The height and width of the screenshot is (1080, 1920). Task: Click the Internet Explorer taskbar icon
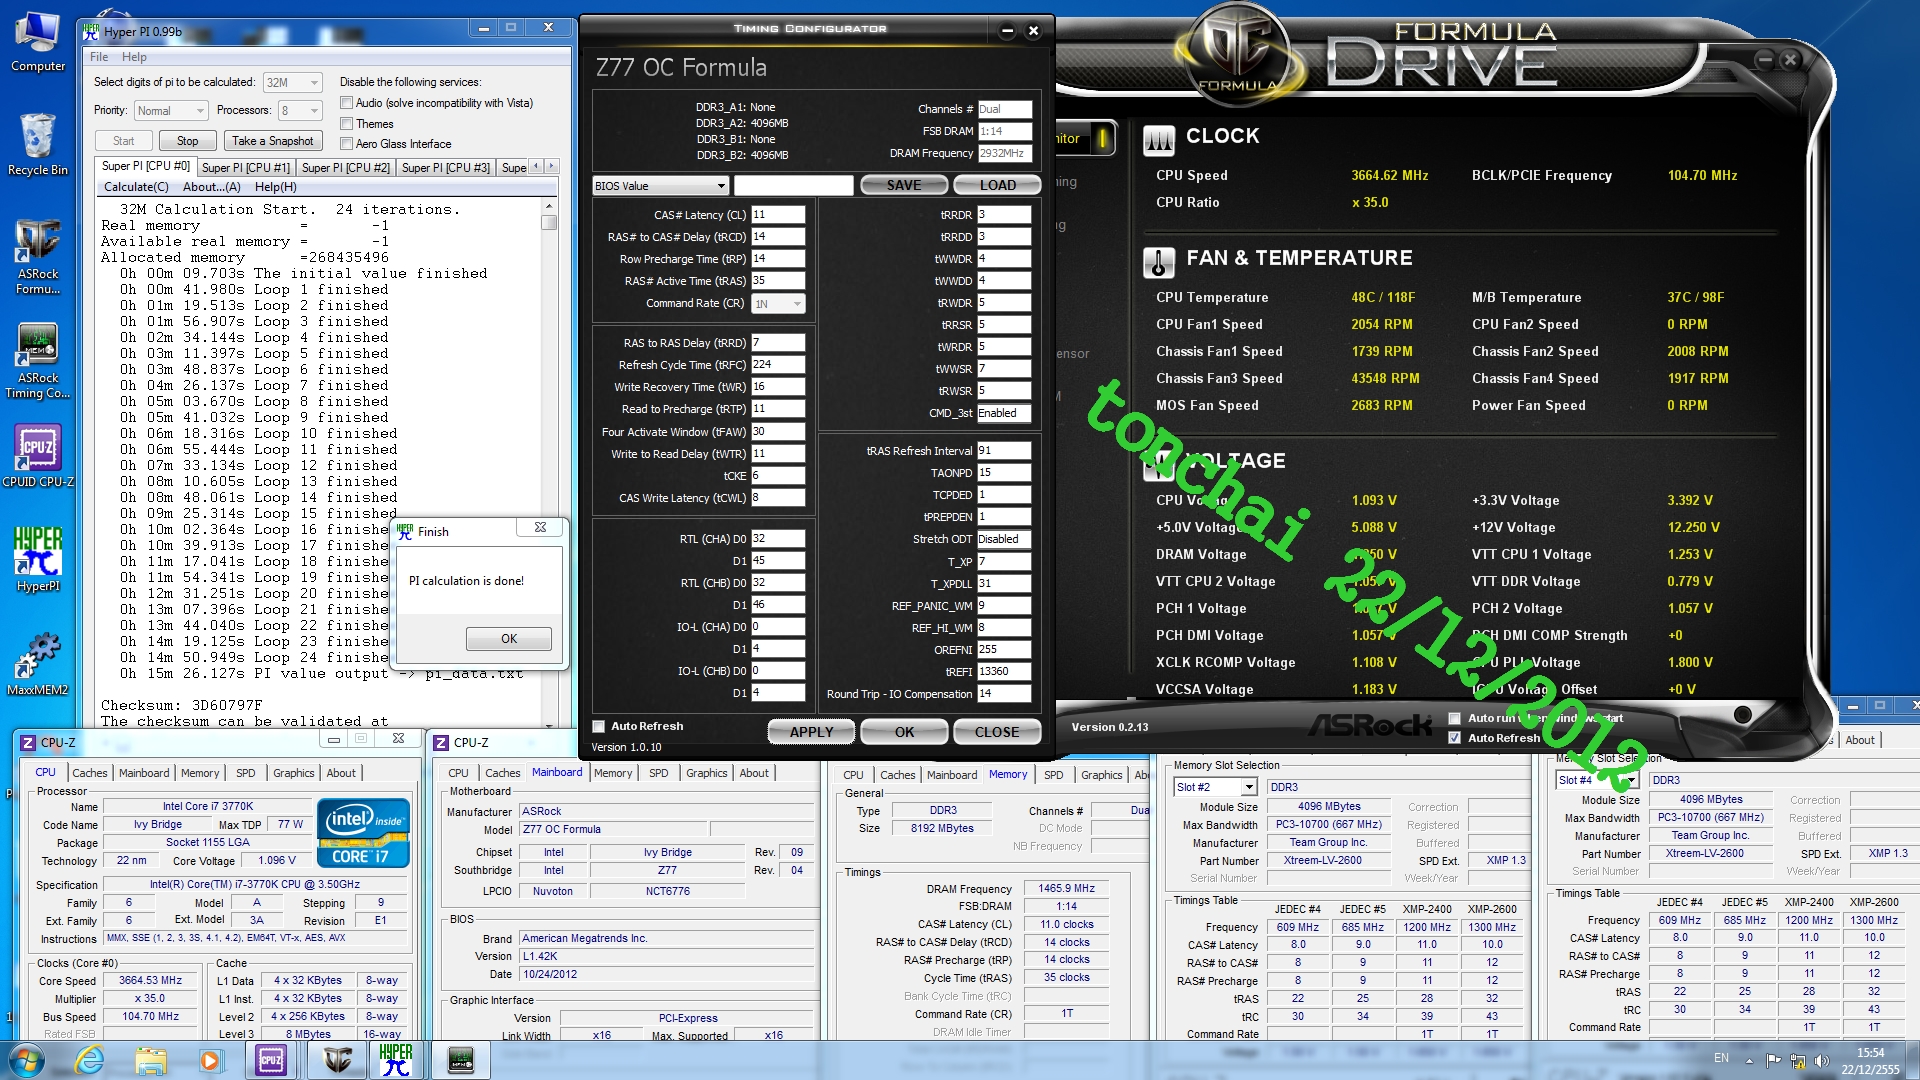tap(90, 1060)
